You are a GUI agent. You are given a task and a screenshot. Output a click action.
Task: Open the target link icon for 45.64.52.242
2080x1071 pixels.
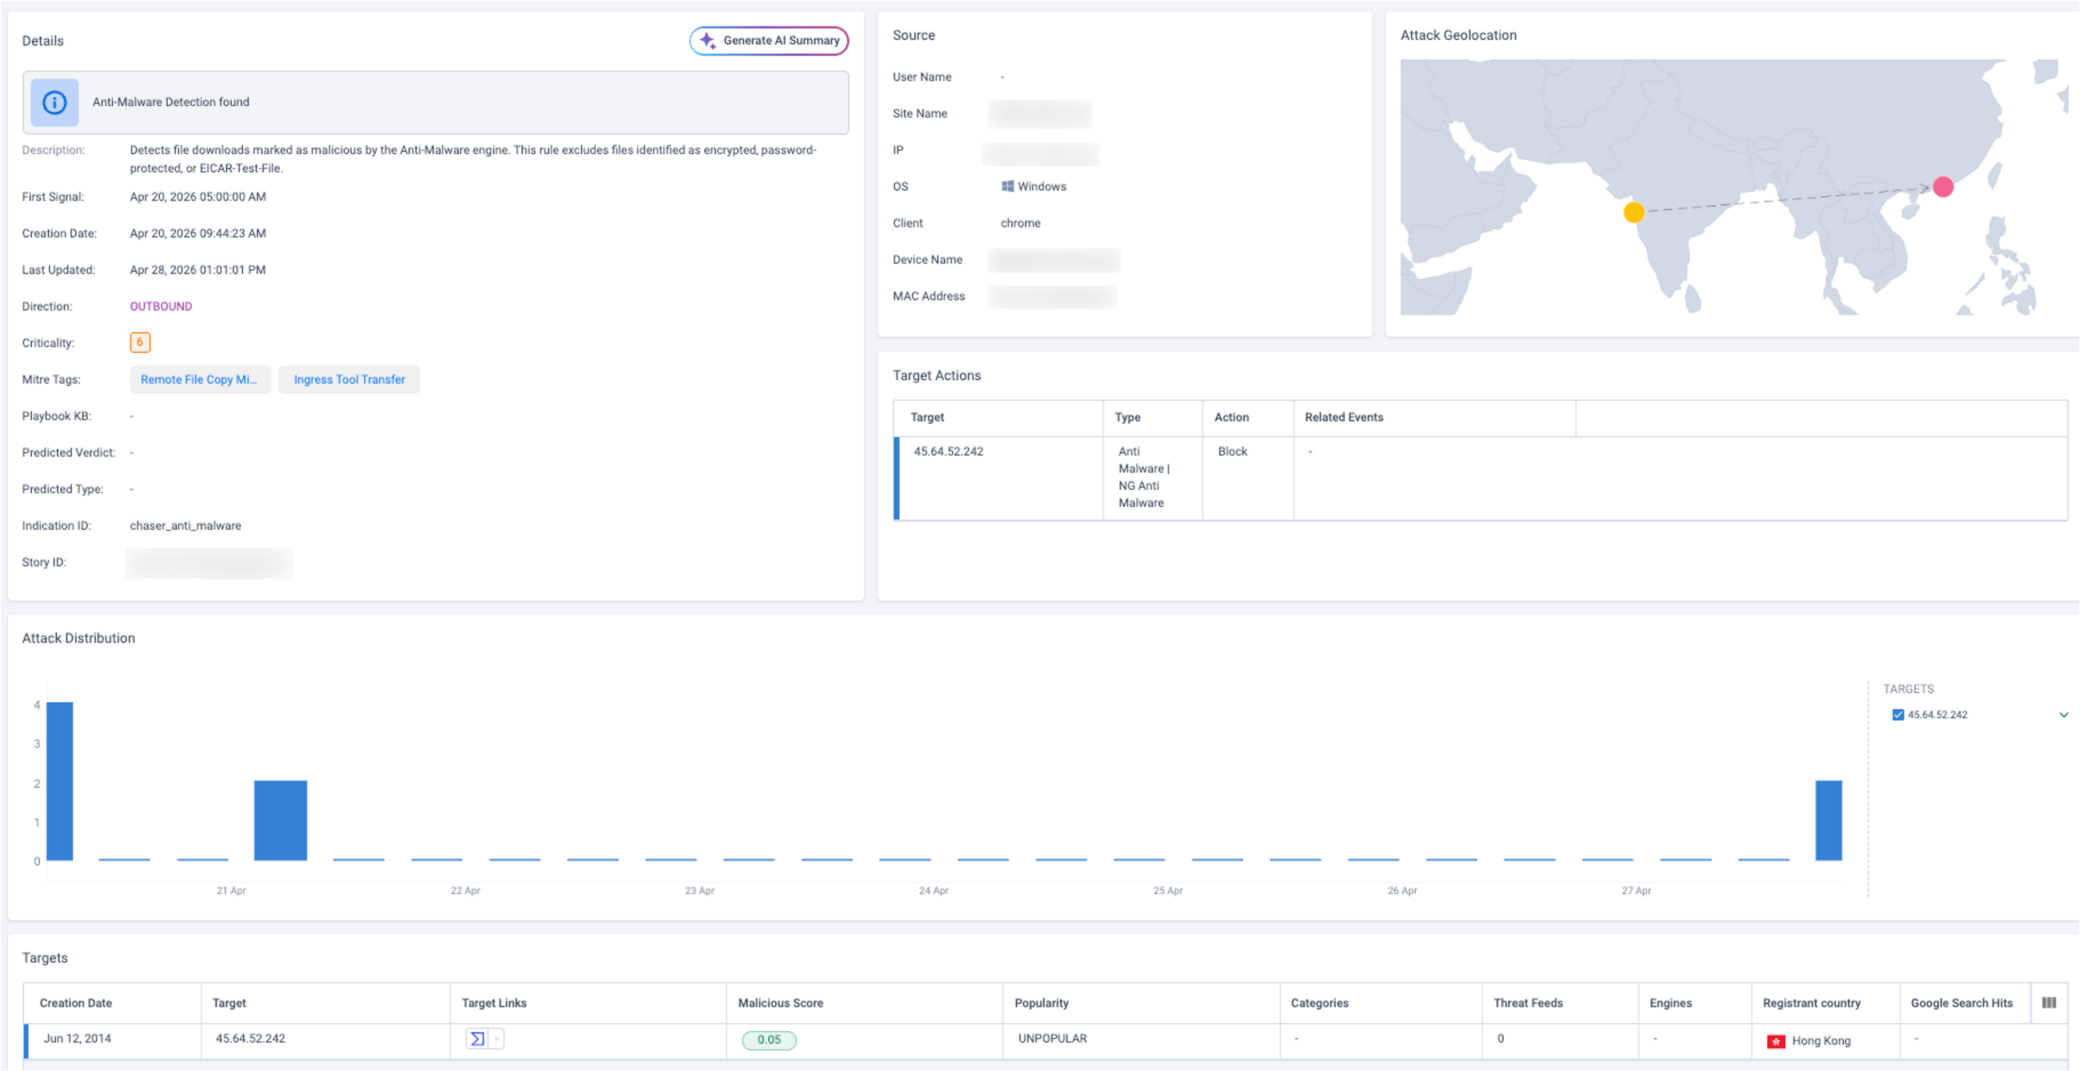coord(477,1039)
